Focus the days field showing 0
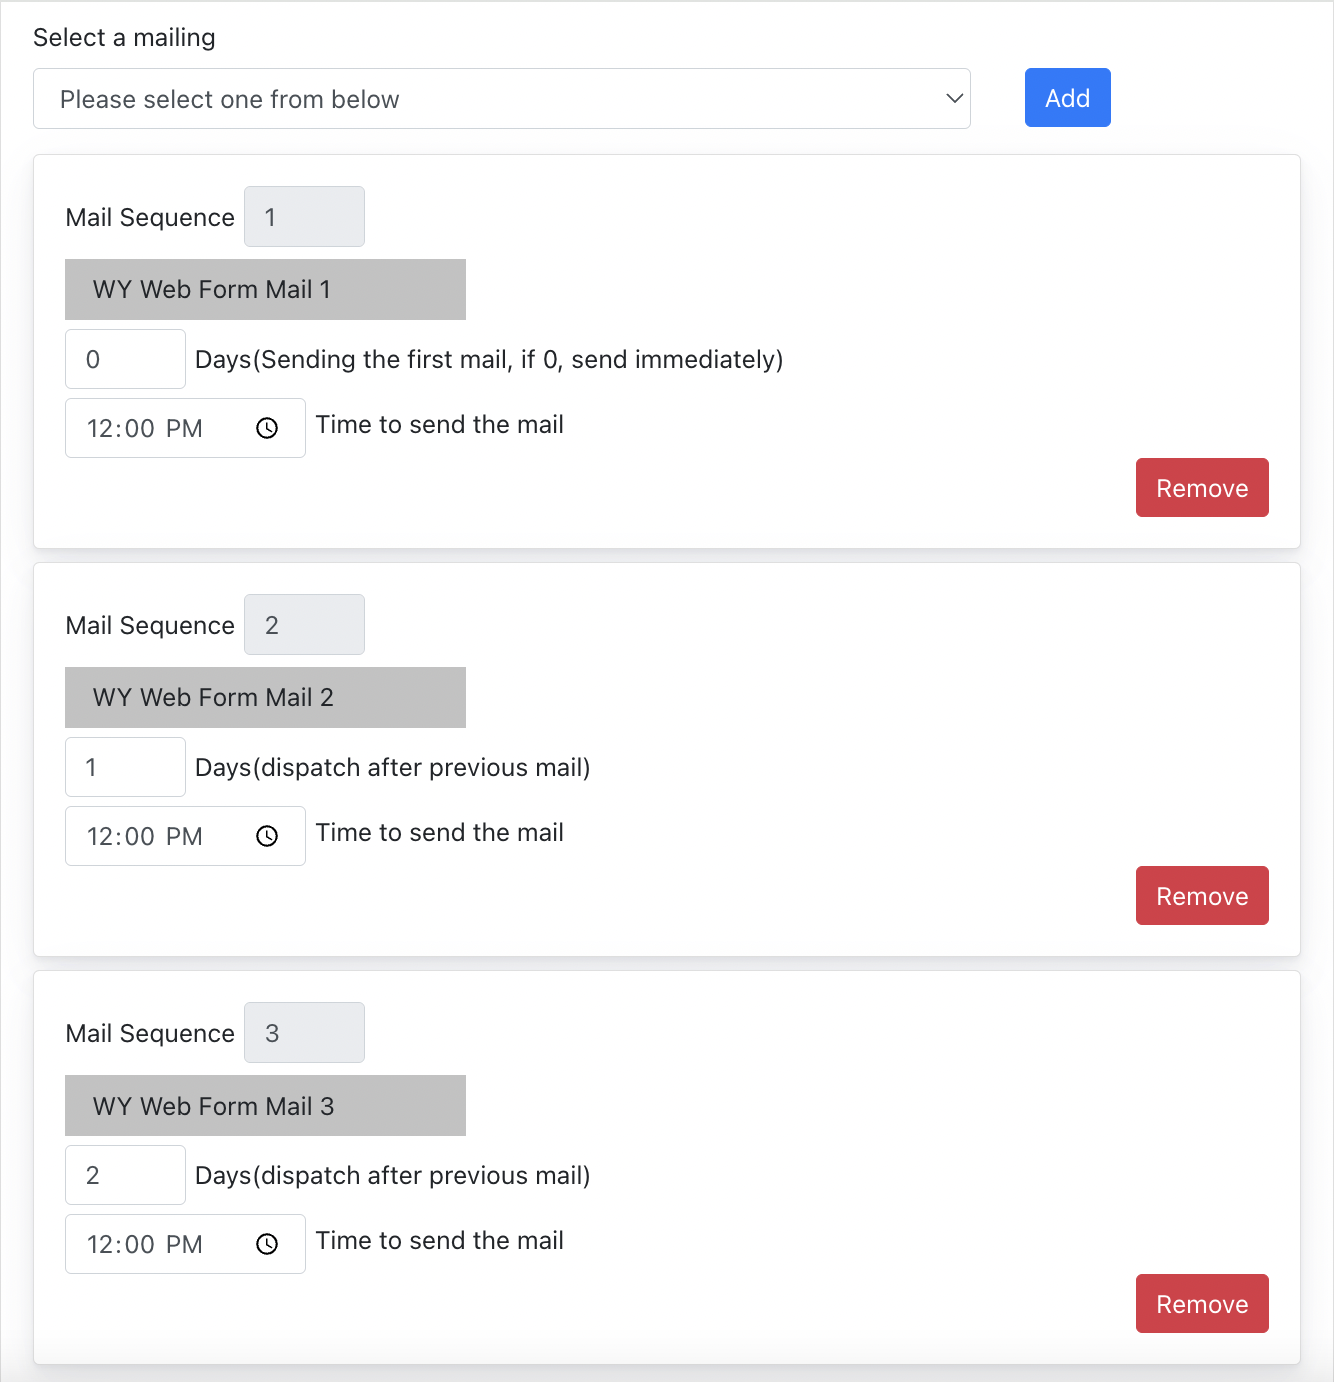 [x=125, y=359]
